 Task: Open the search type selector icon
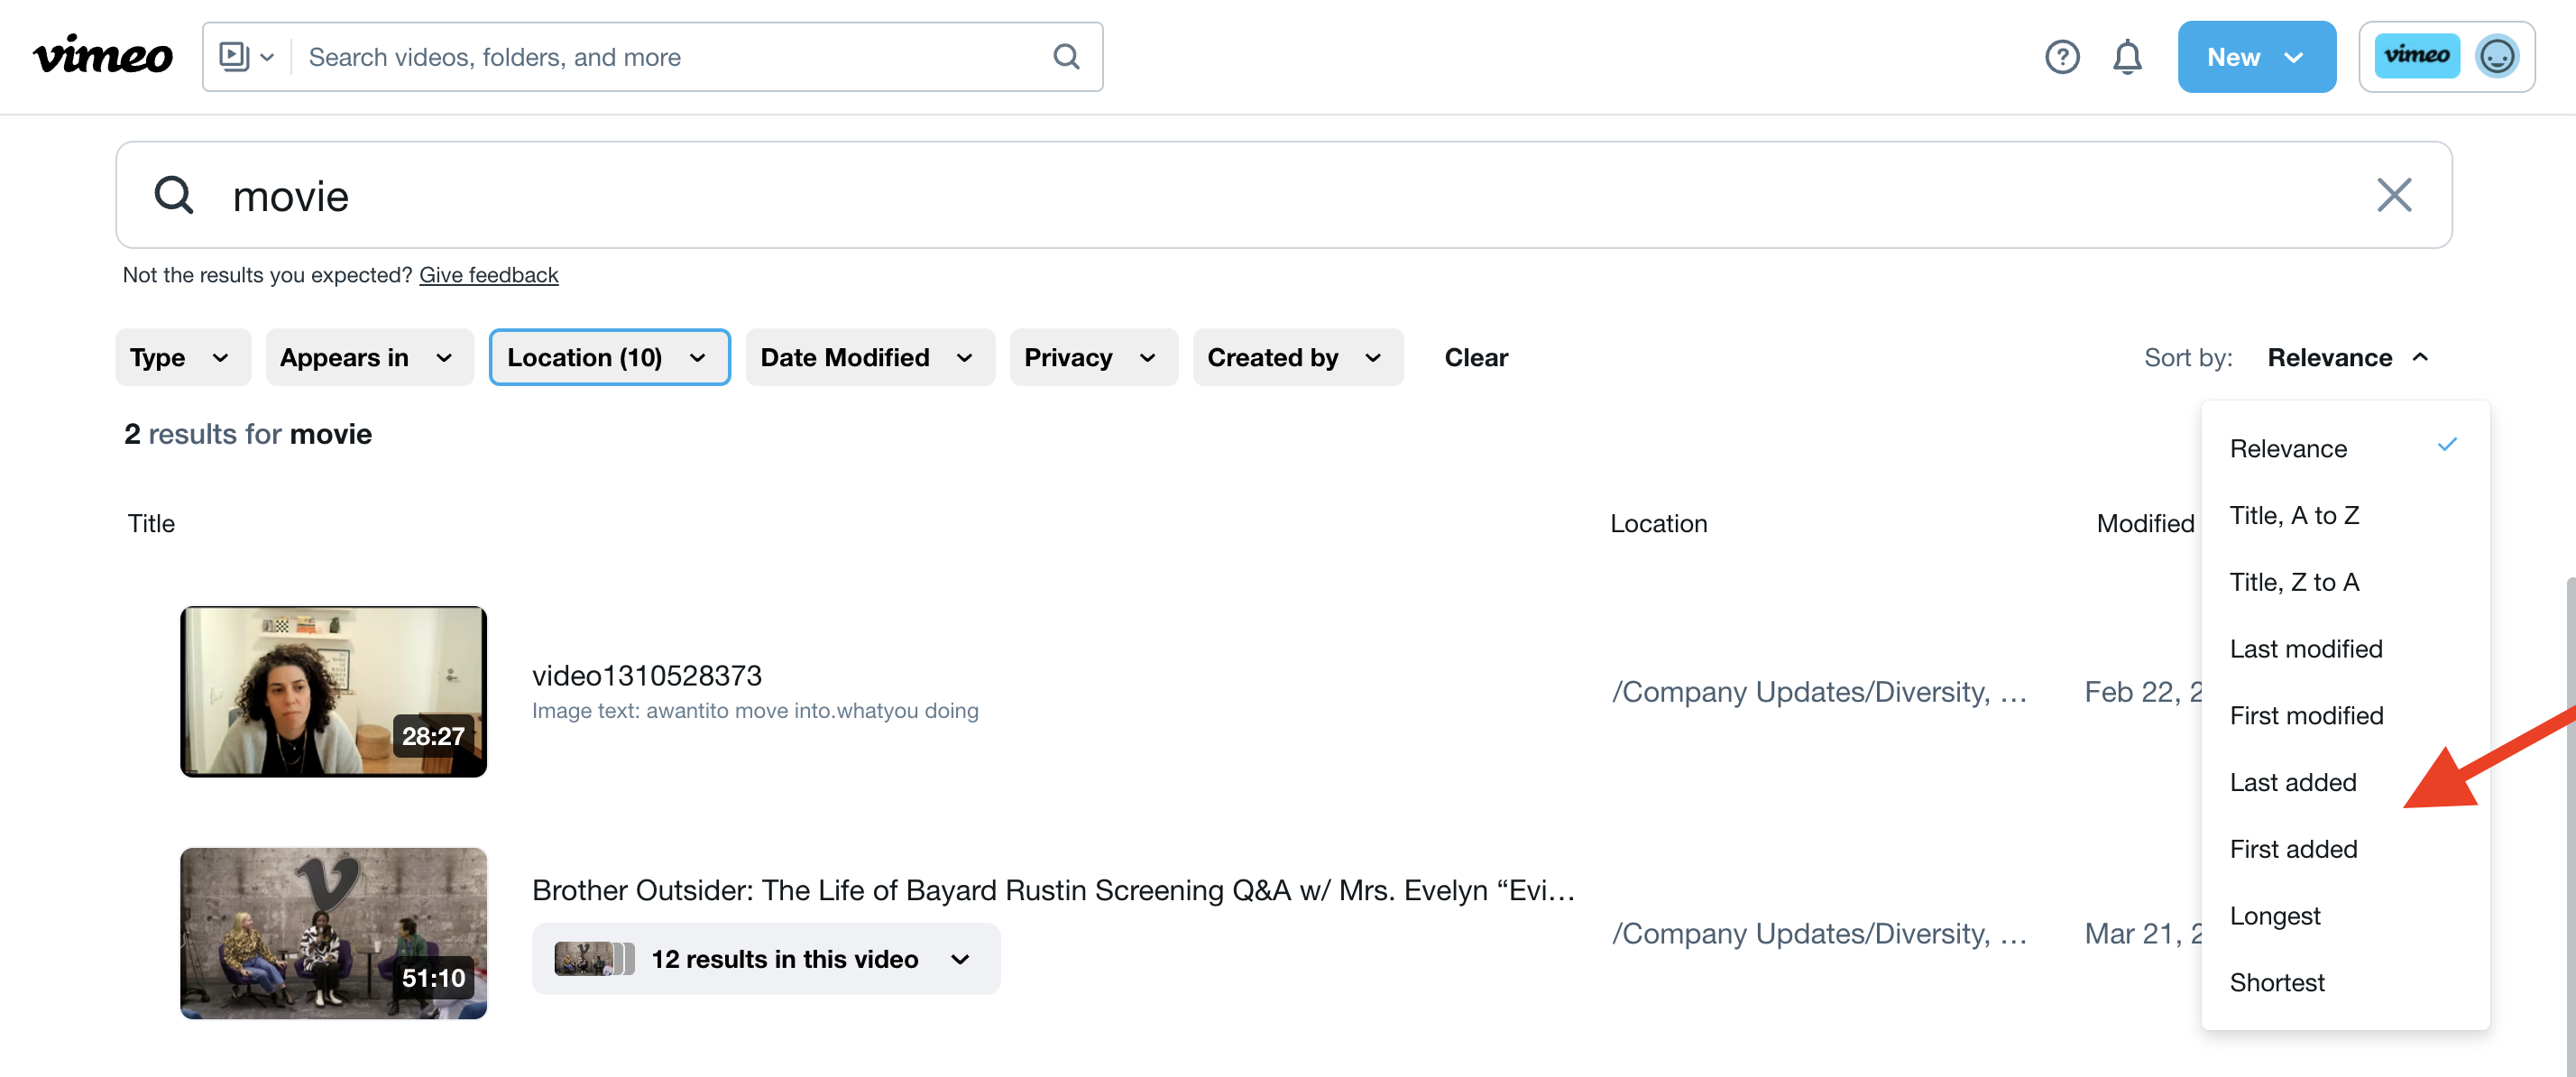(246, 56)
